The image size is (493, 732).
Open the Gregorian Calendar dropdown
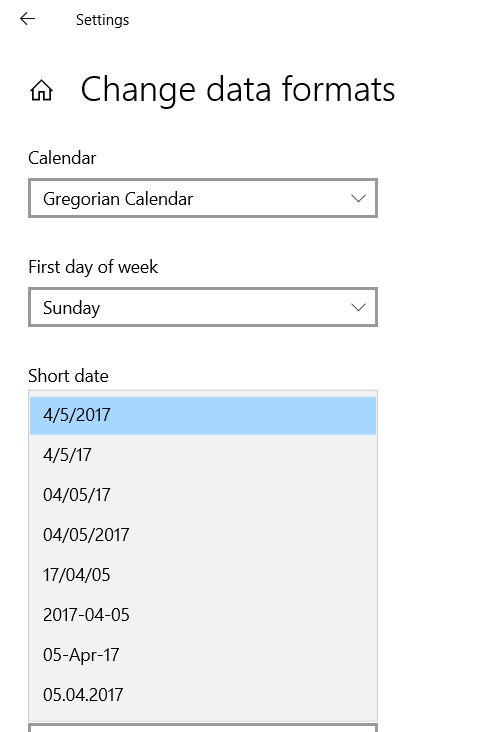[x=203, y=198]
